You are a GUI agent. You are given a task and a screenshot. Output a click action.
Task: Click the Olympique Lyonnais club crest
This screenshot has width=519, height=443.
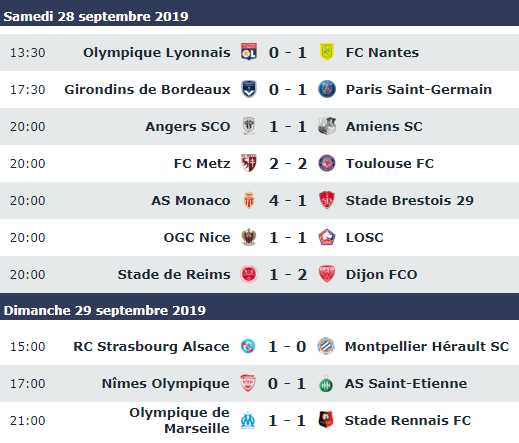[x=249, y=52]
